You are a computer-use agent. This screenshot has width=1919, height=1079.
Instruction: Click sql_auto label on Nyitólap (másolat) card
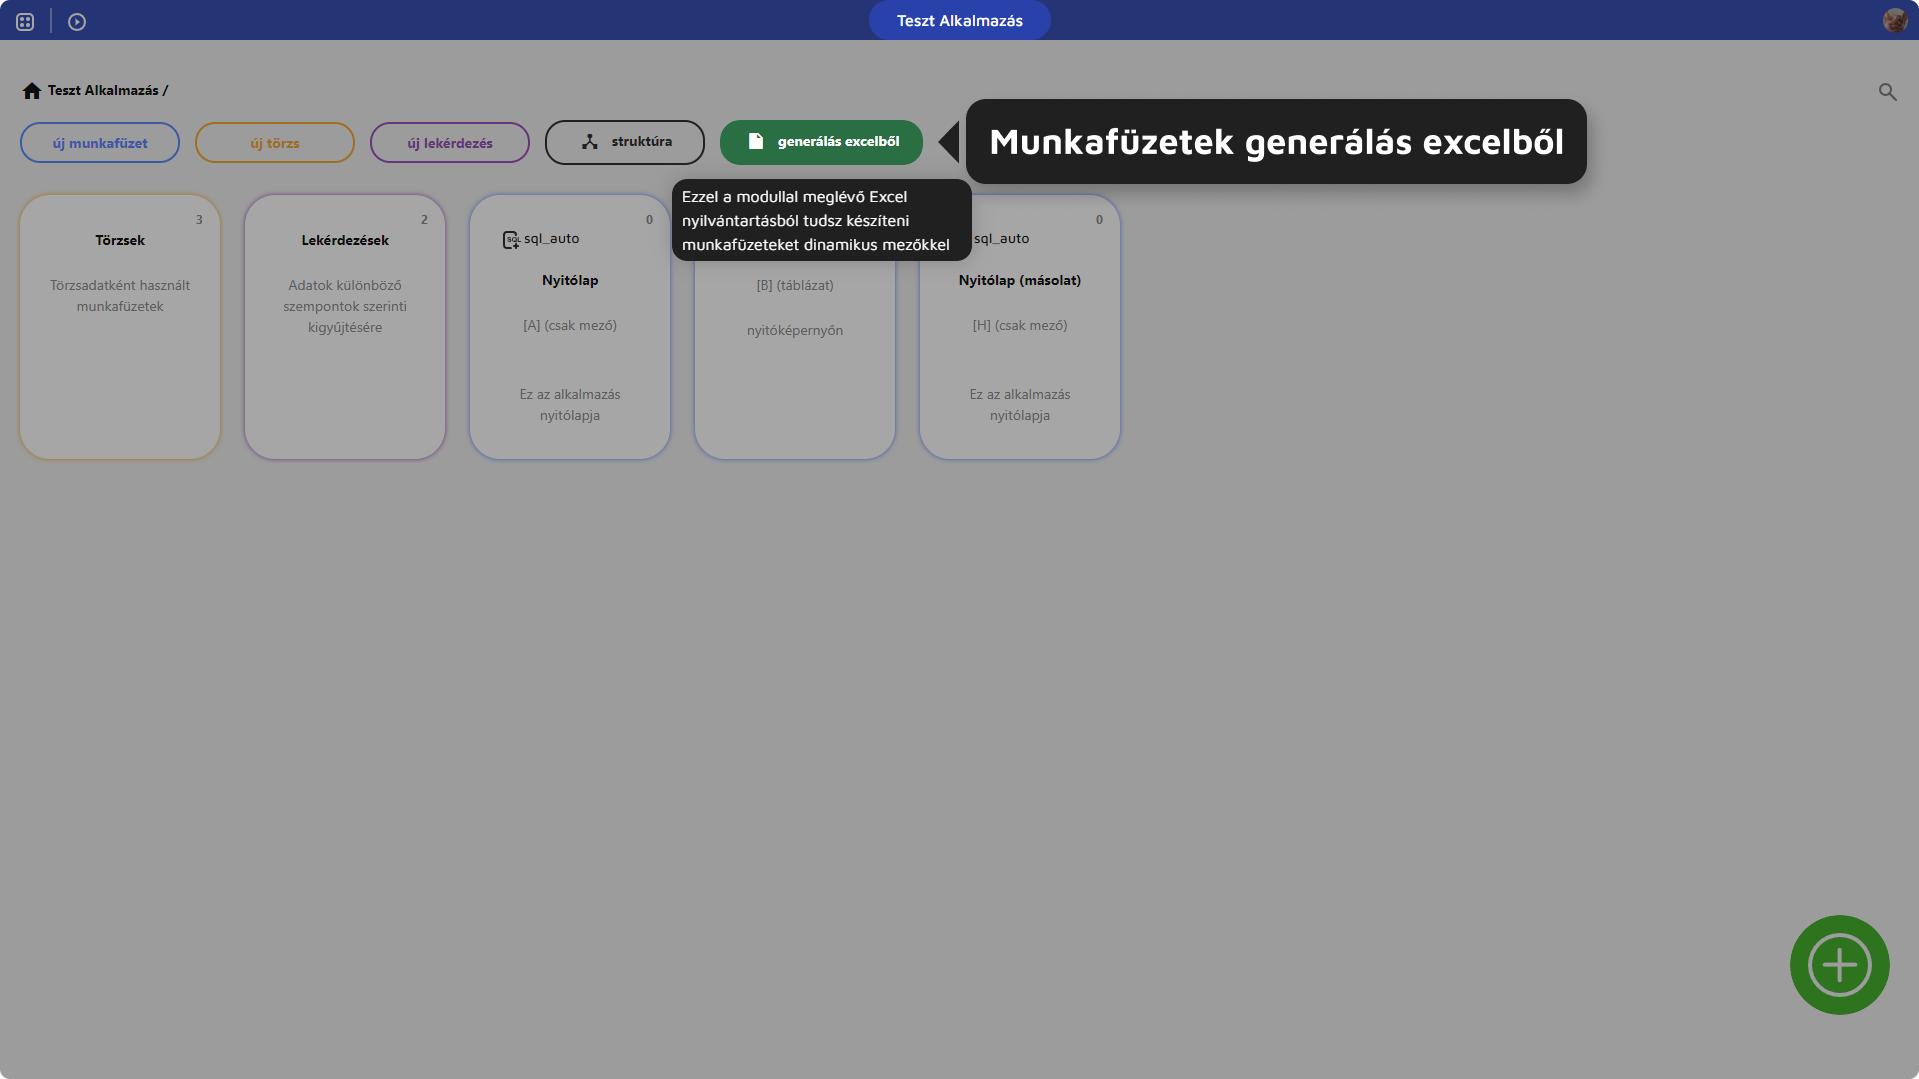click(1001, 239)
